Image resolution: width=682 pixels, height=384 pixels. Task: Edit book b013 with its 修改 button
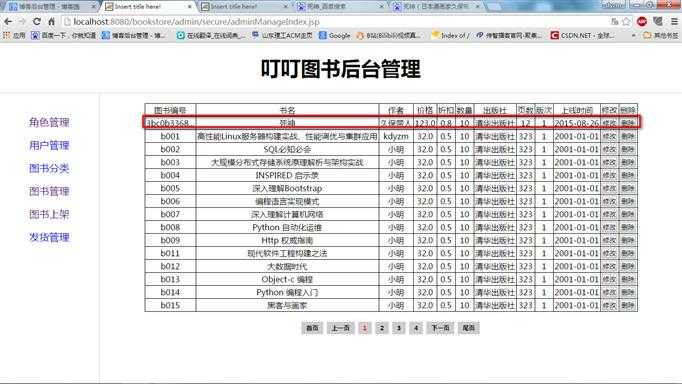click(x=609, y=279)
